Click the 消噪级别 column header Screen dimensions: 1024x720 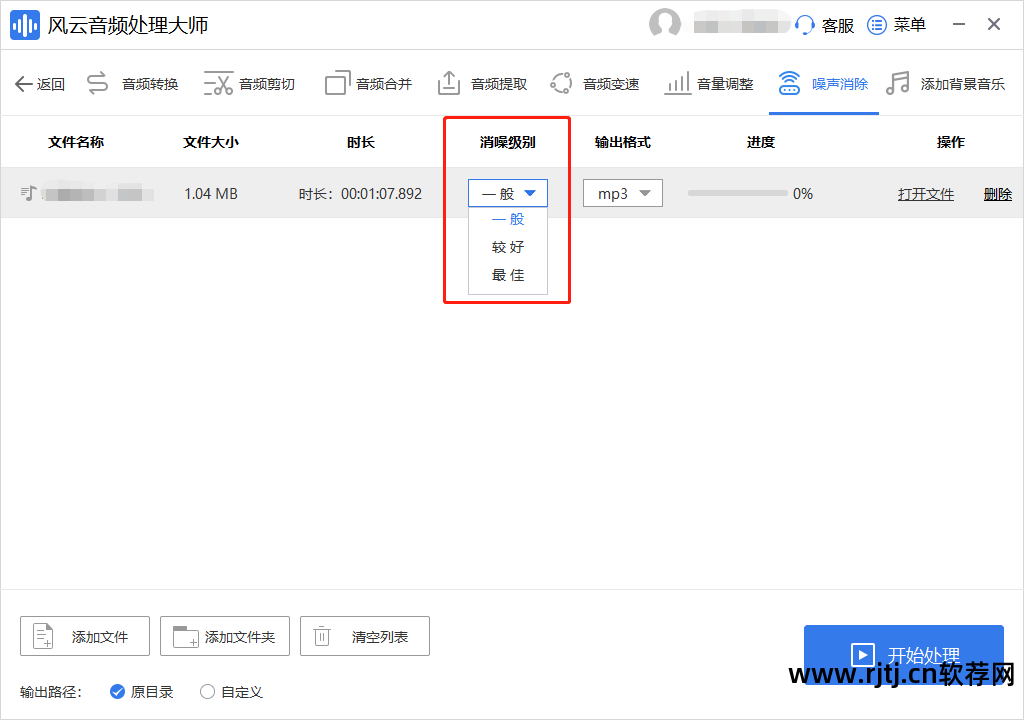click(507, 142)
